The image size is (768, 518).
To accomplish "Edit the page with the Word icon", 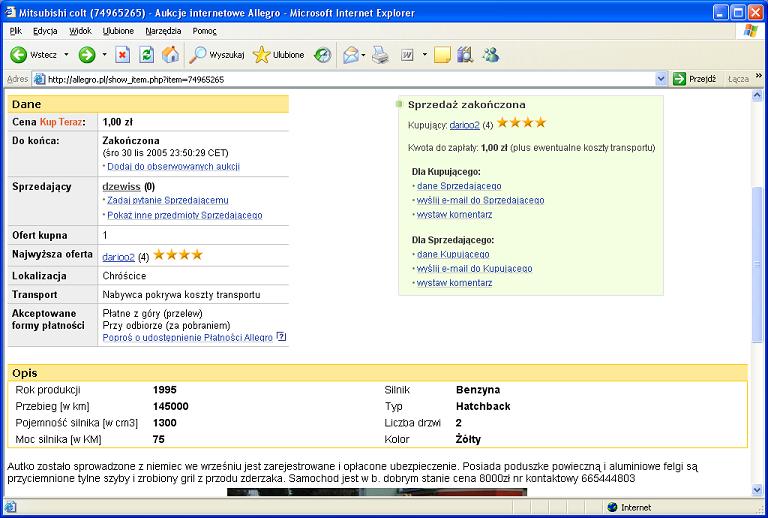I will point(407,55).
